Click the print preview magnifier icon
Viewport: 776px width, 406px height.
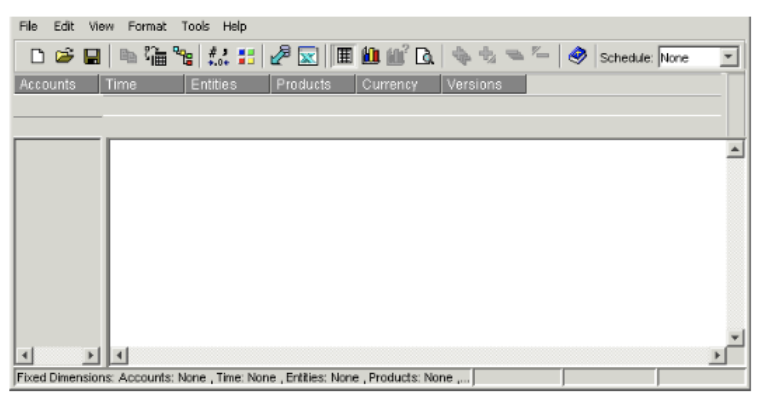coord(424,58)
